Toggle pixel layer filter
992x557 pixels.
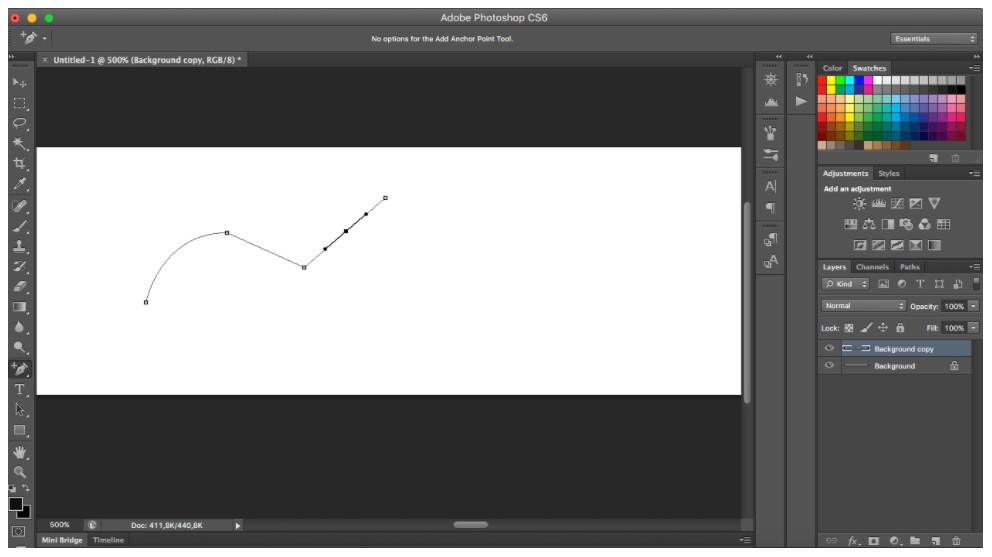(884, 284)
